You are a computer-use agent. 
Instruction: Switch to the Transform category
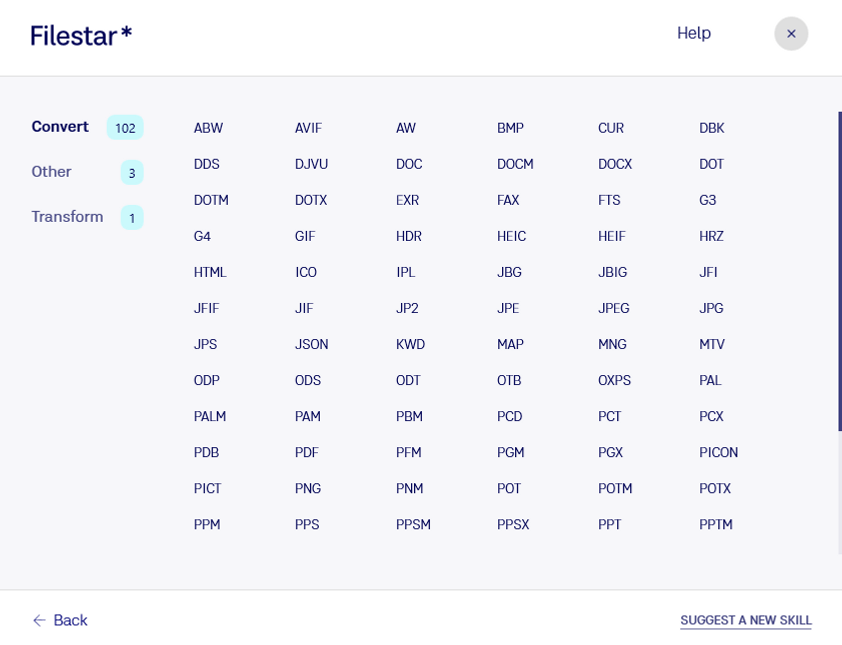point(67,217)
